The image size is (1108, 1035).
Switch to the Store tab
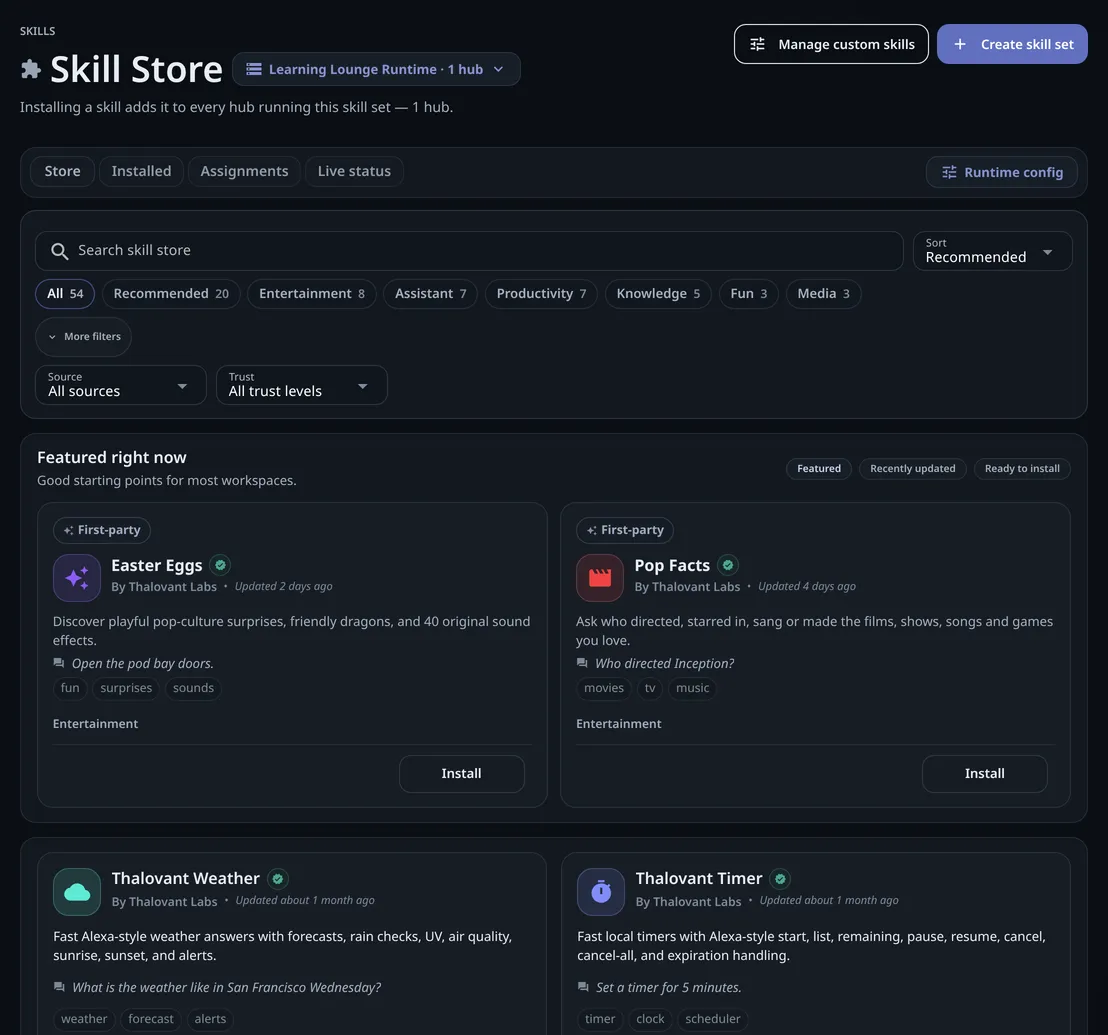pyautogui.click(x=62, y=172)
